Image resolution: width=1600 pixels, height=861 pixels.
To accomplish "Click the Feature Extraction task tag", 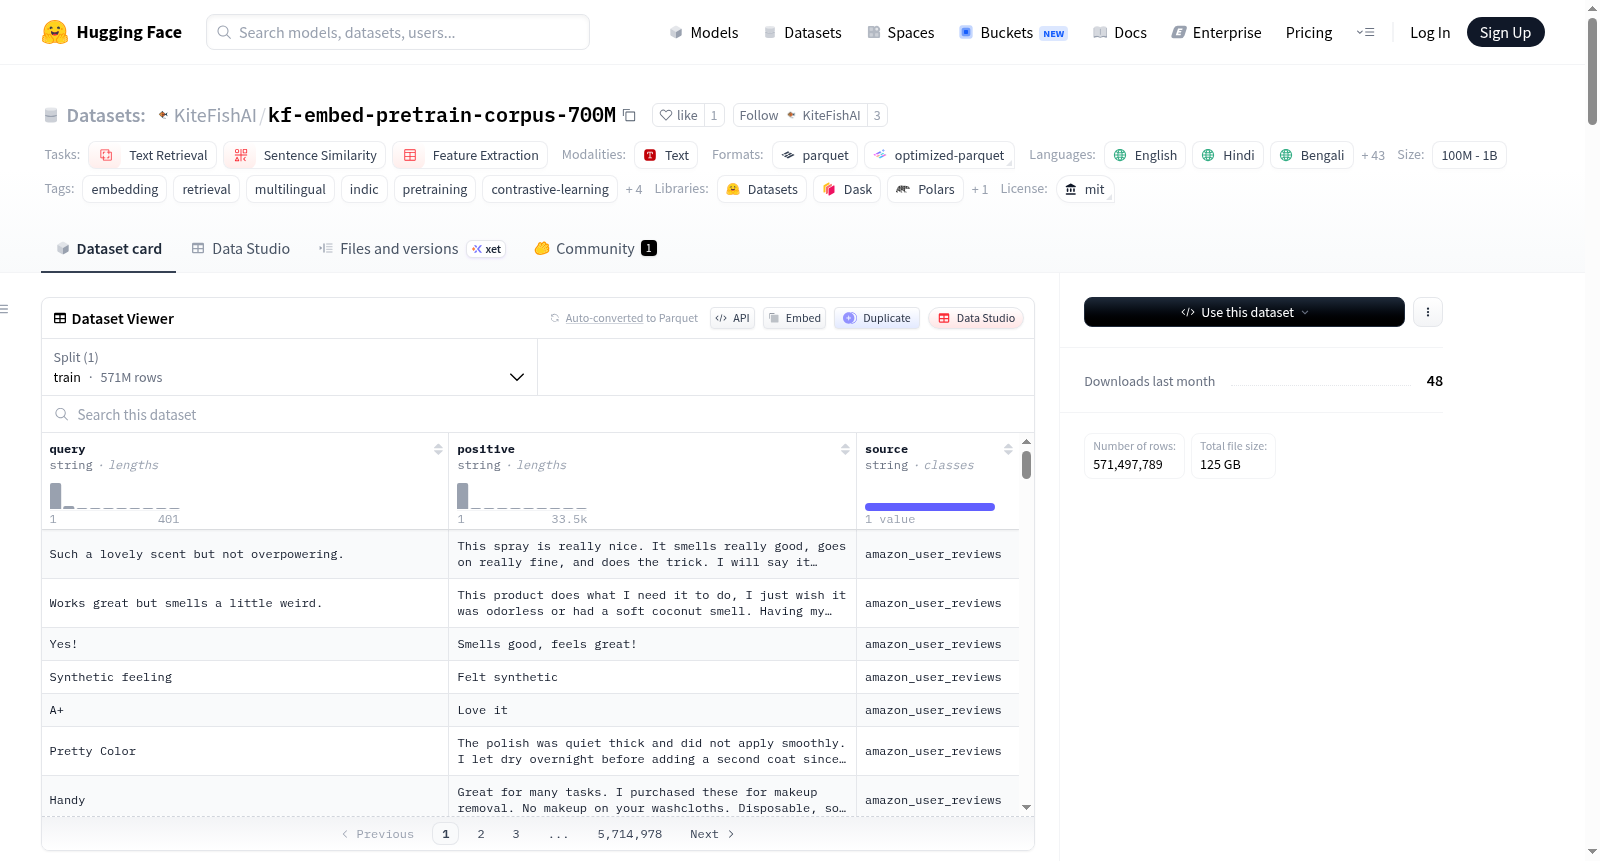I will 470,155.
